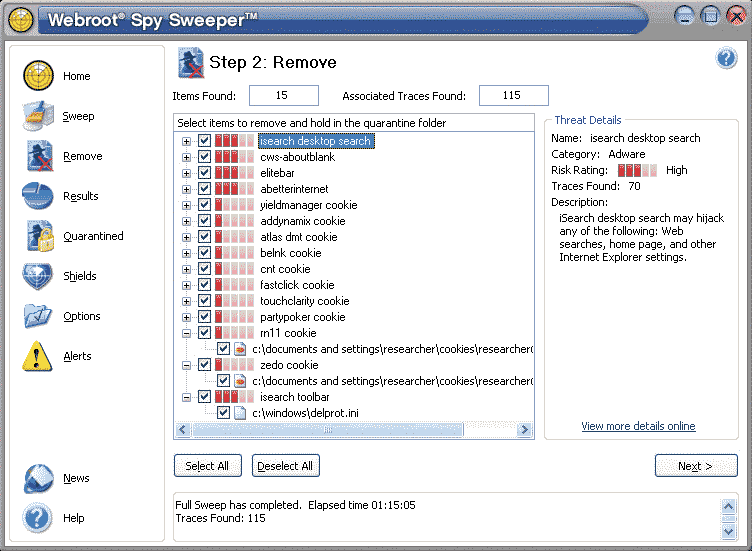The image size is (752, 551).
Task: Click the Step 2 Remove header icon
Action: pyautogui.click(x=190, y=62)
